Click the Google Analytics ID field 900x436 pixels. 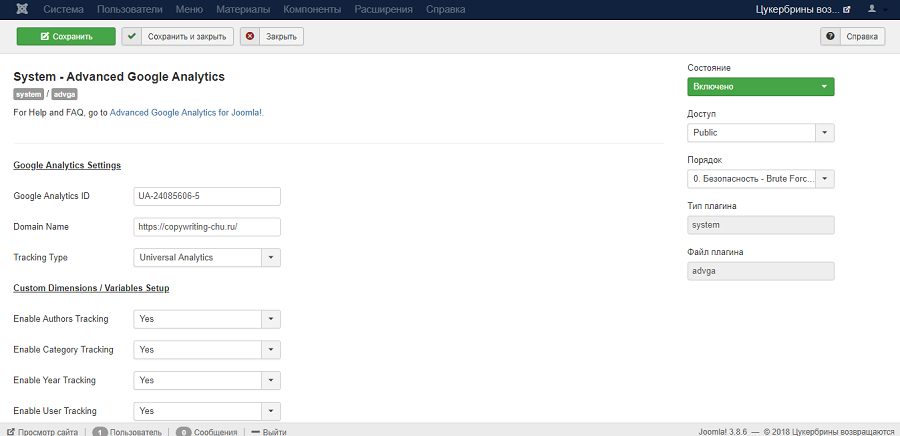(207, 196)
